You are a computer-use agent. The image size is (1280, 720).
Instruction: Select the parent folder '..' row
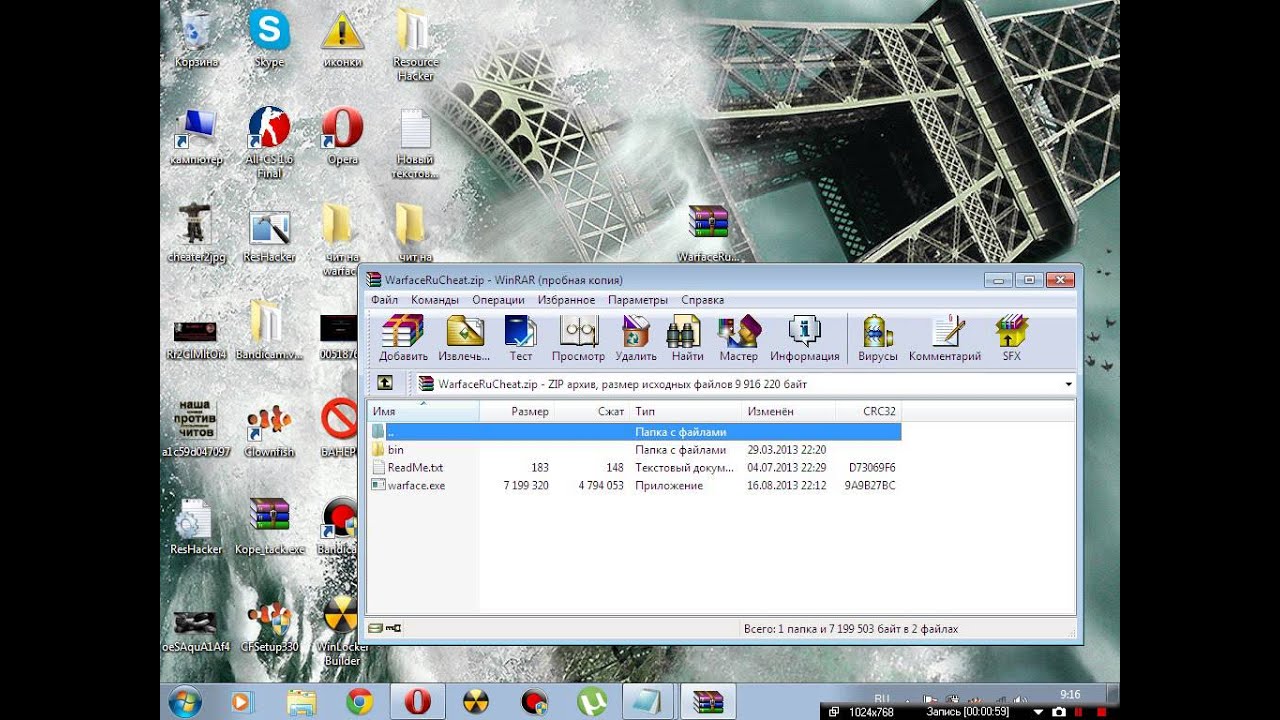click(x=635, y=432)
